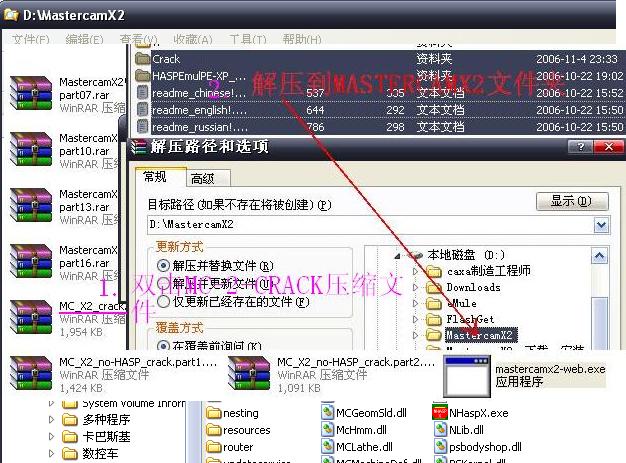Open MastercamX2 part07.rar archive icon
Viewport: 626px width, 463px height.
pyautogui.click(x=31, y=93)
